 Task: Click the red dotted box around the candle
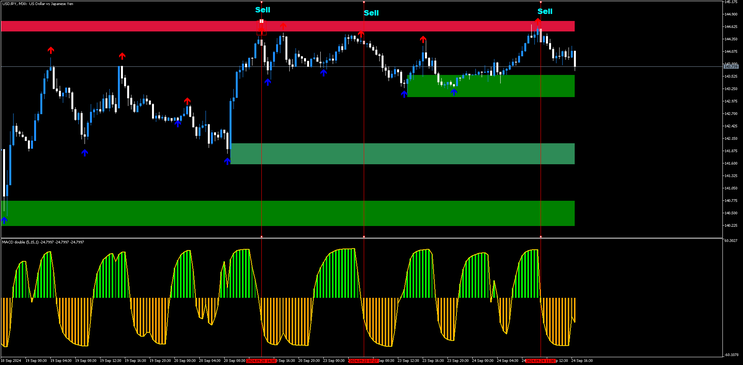[x=262, y=27]
